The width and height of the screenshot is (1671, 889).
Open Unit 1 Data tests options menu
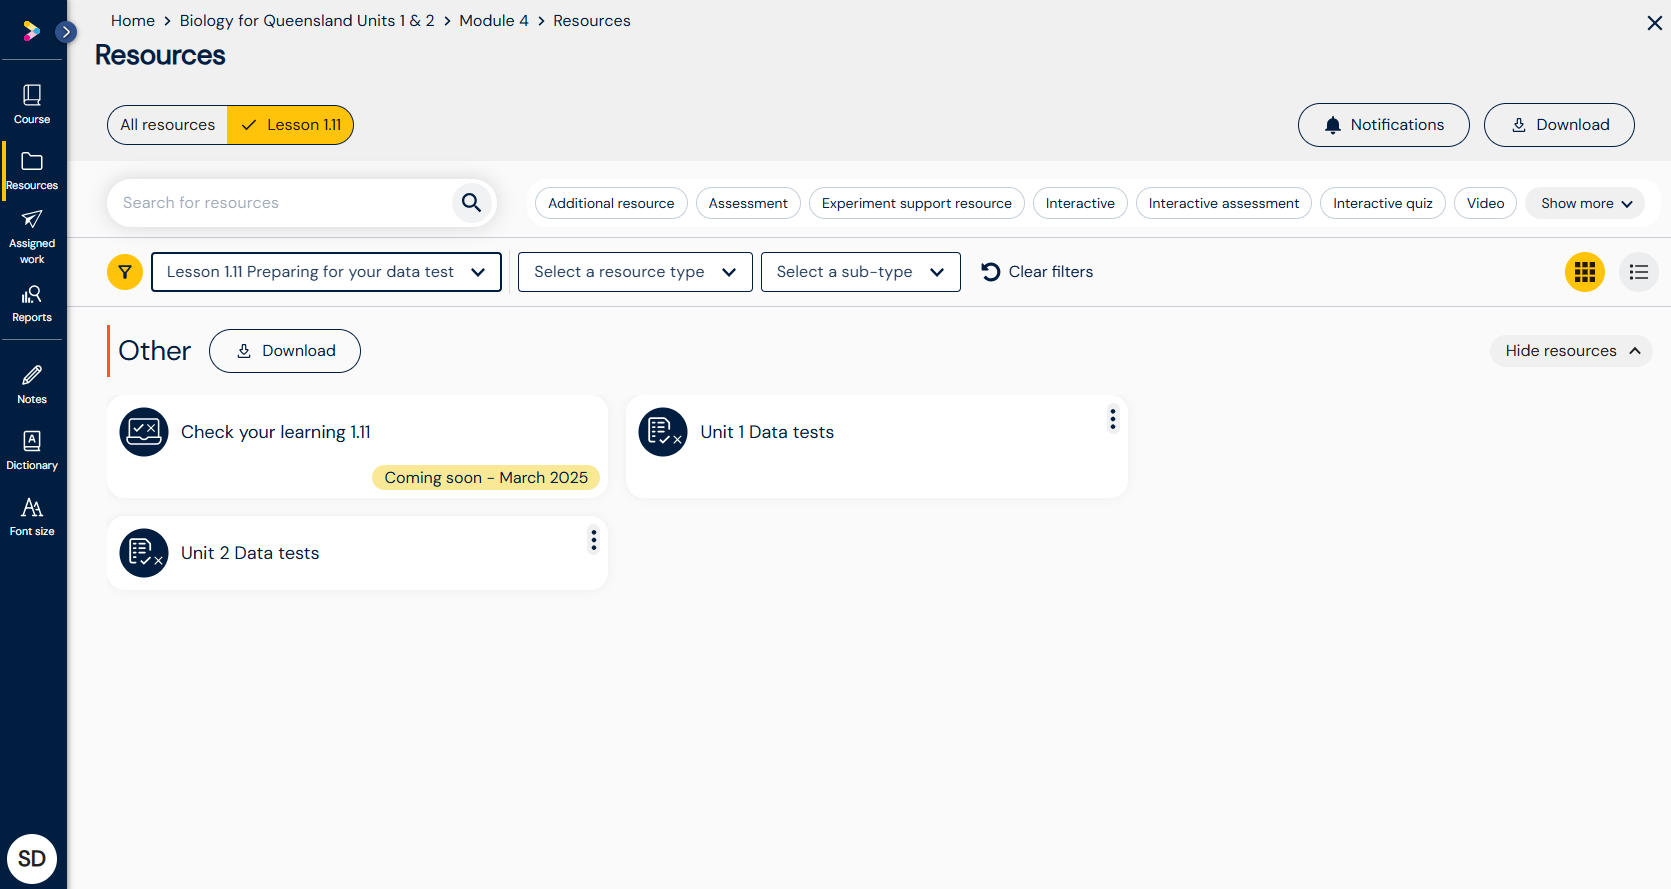point(1112,420)
